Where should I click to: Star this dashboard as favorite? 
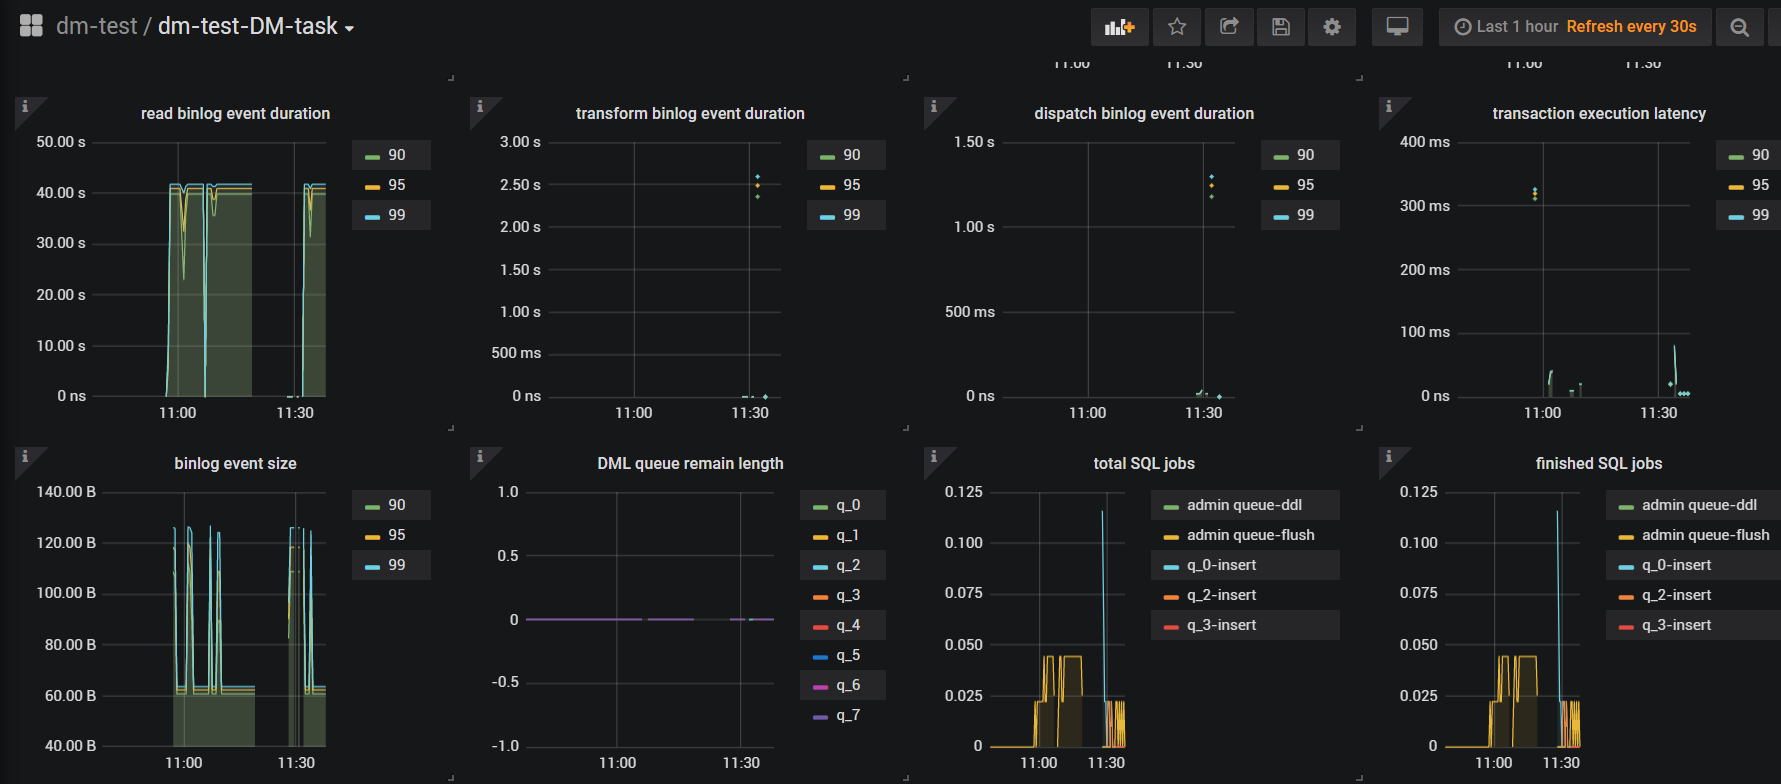click(1177, 27)
